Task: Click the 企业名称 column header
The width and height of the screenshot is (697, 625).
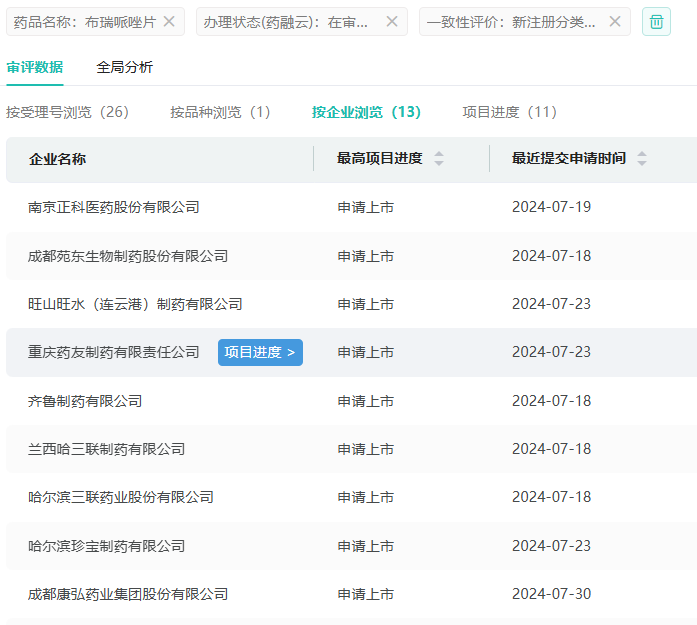Action: coord(57,159)
